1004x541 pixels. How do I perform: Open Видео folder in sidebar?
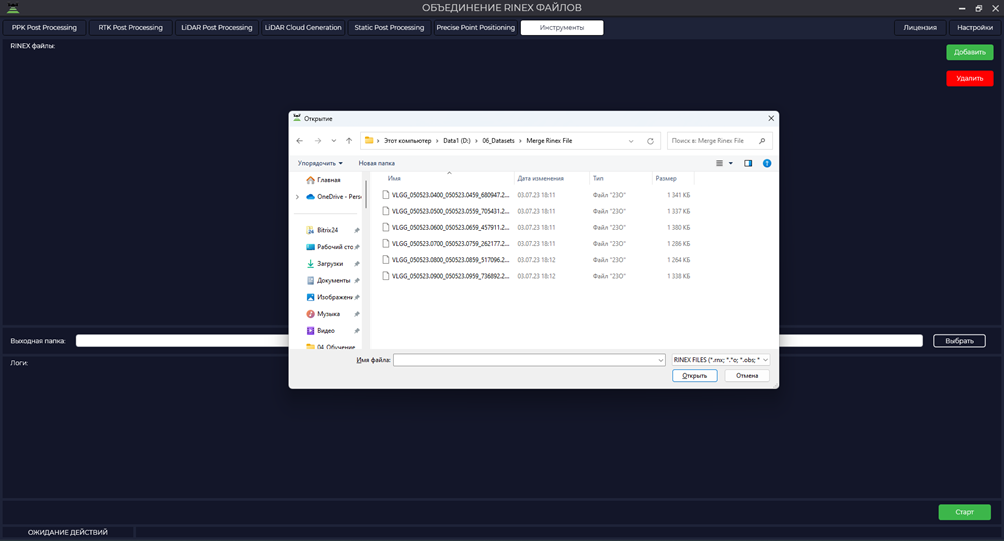(x=320, y=330)
